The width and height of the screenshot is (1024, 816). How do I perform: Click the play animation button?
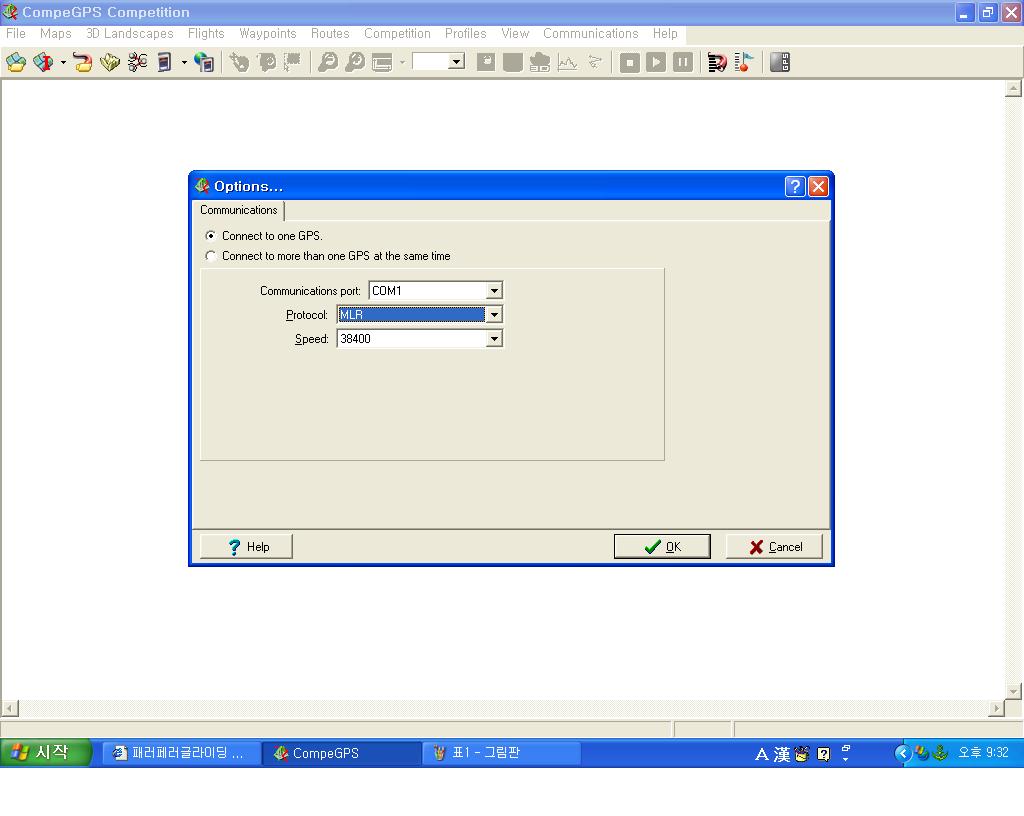tap(656, 62)
